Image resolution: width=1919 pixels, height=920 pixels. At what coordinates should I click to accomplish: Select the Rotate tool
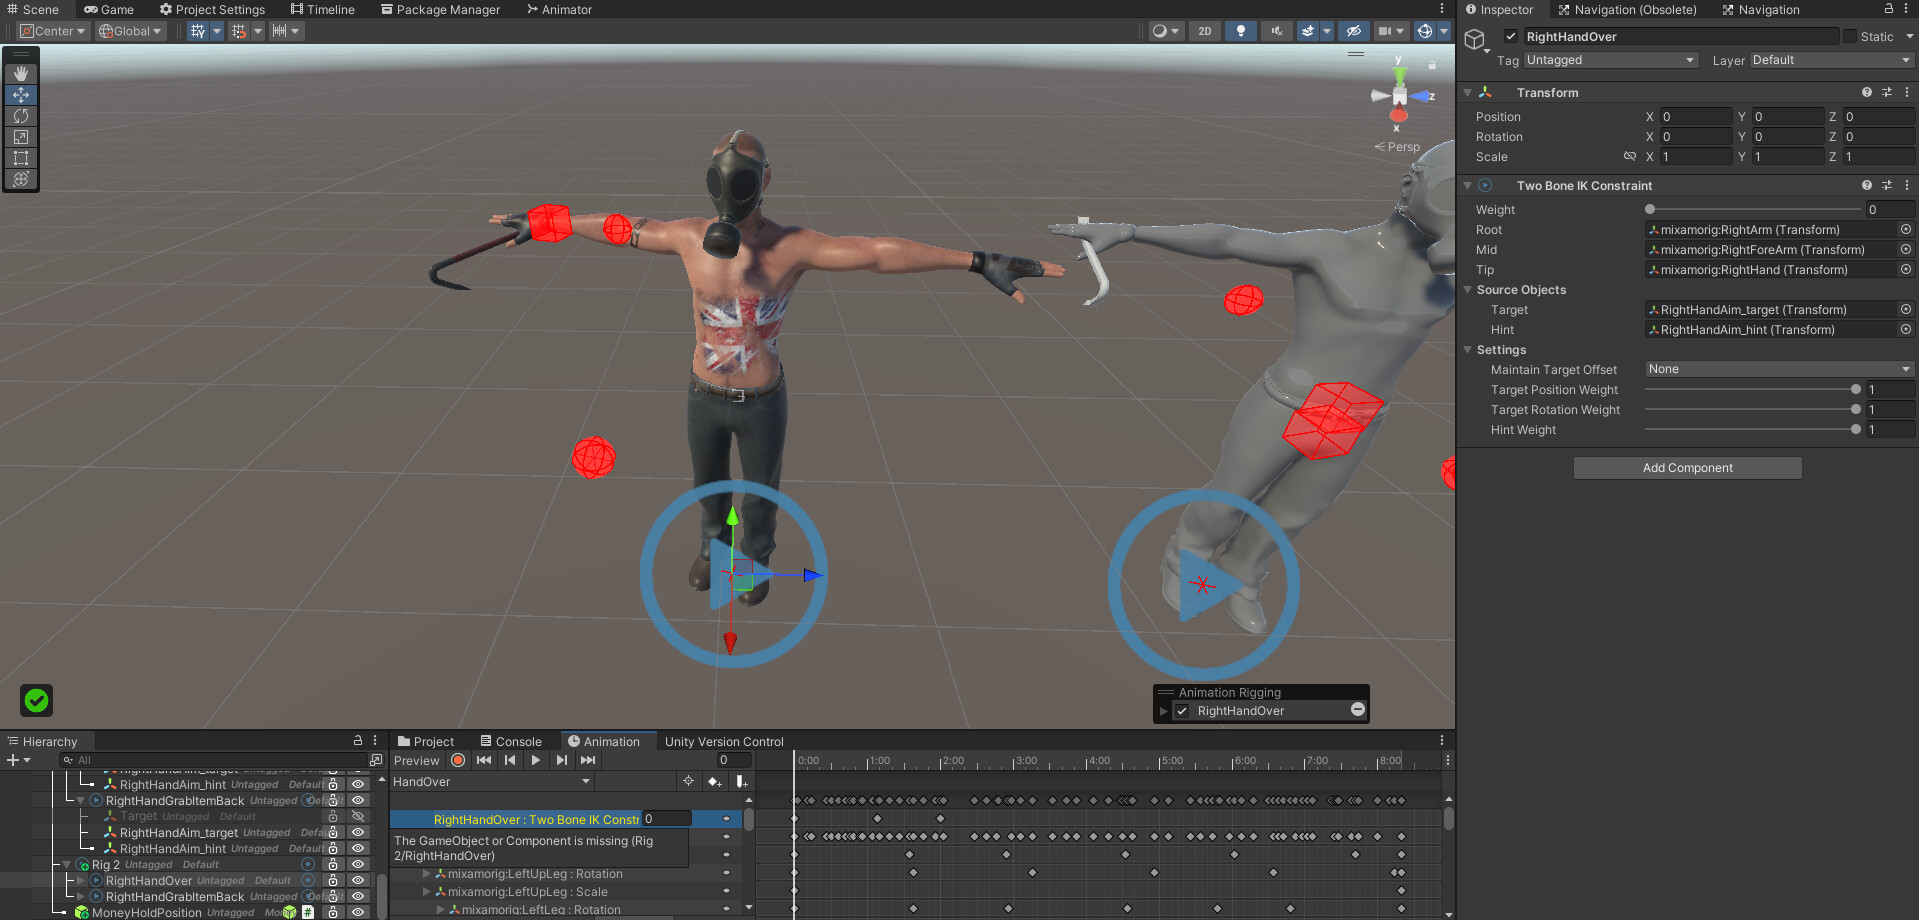pos(20,116)
